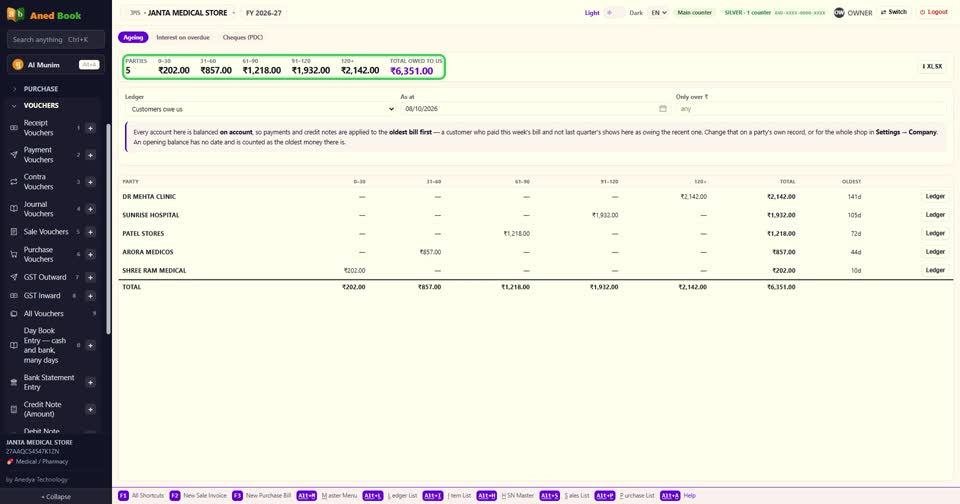This screenshot has width=960, height=504.
Task: Add a new Contra Voucher with plus
Action: 90,182
